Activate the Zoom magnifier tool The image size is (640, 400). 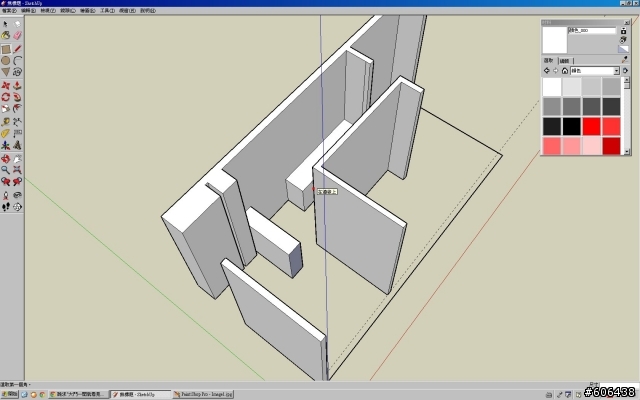click(5, 170)
